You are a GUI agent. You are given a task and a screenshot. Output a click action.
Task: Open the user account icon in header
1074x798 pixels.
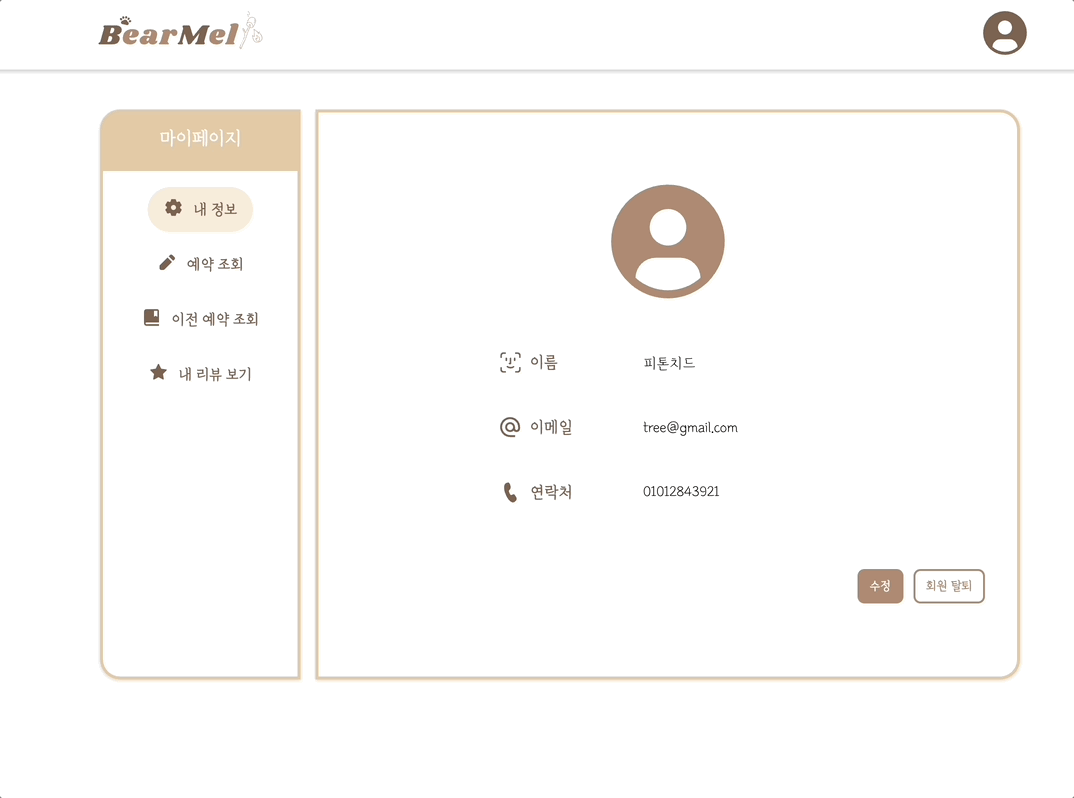pyautogui.click(x=1004, y=33)
